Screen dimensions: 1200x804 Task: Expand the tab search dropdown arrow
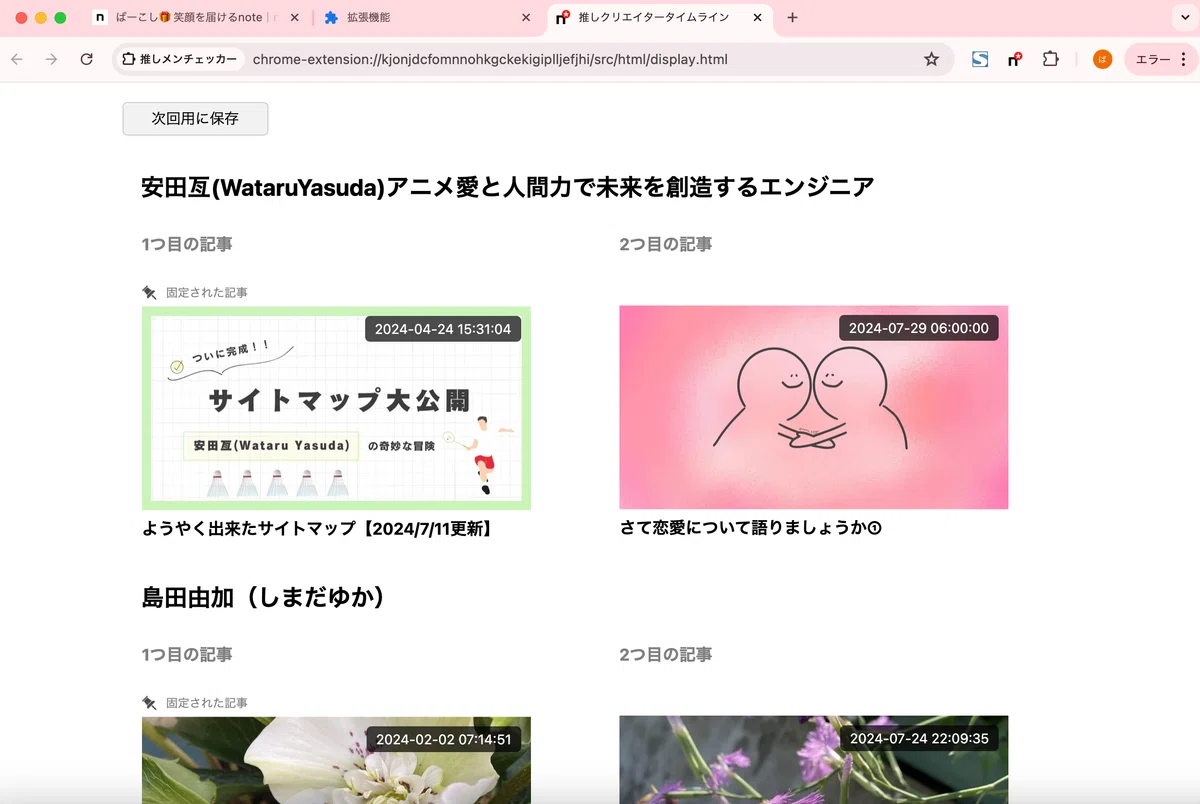click(1185, 18)
